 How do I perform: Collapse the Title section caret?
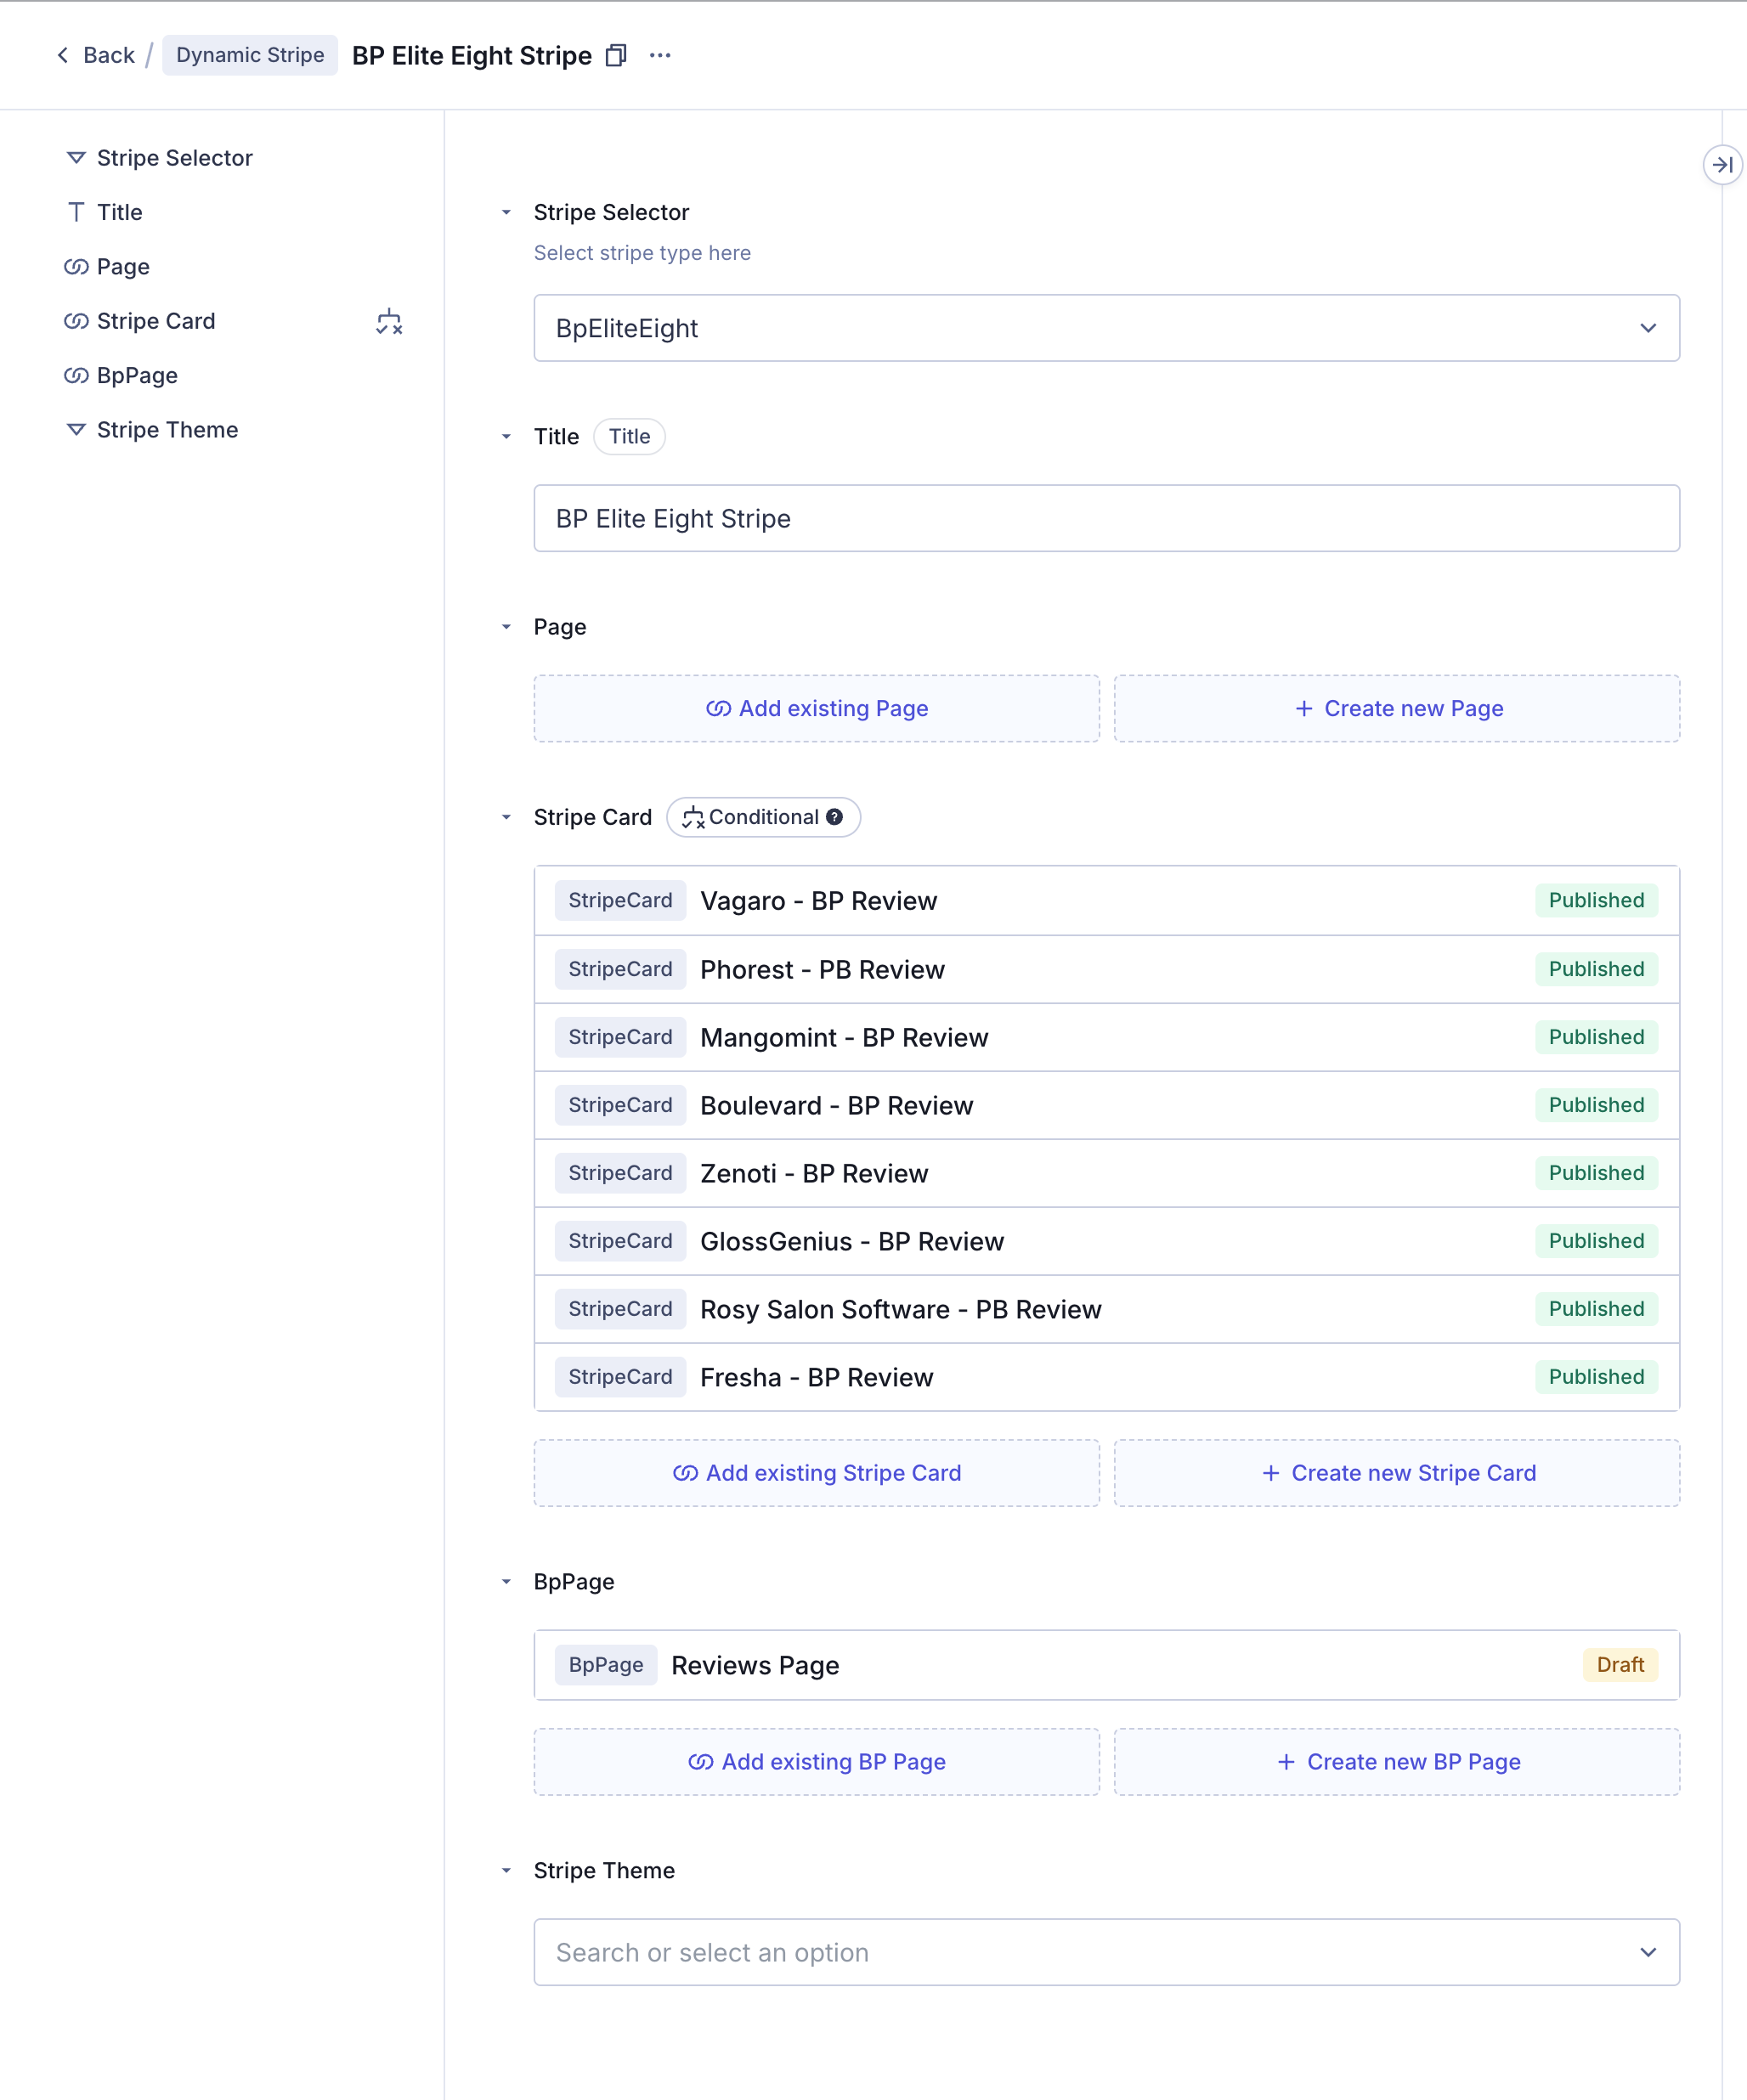(x=506, y=437)
